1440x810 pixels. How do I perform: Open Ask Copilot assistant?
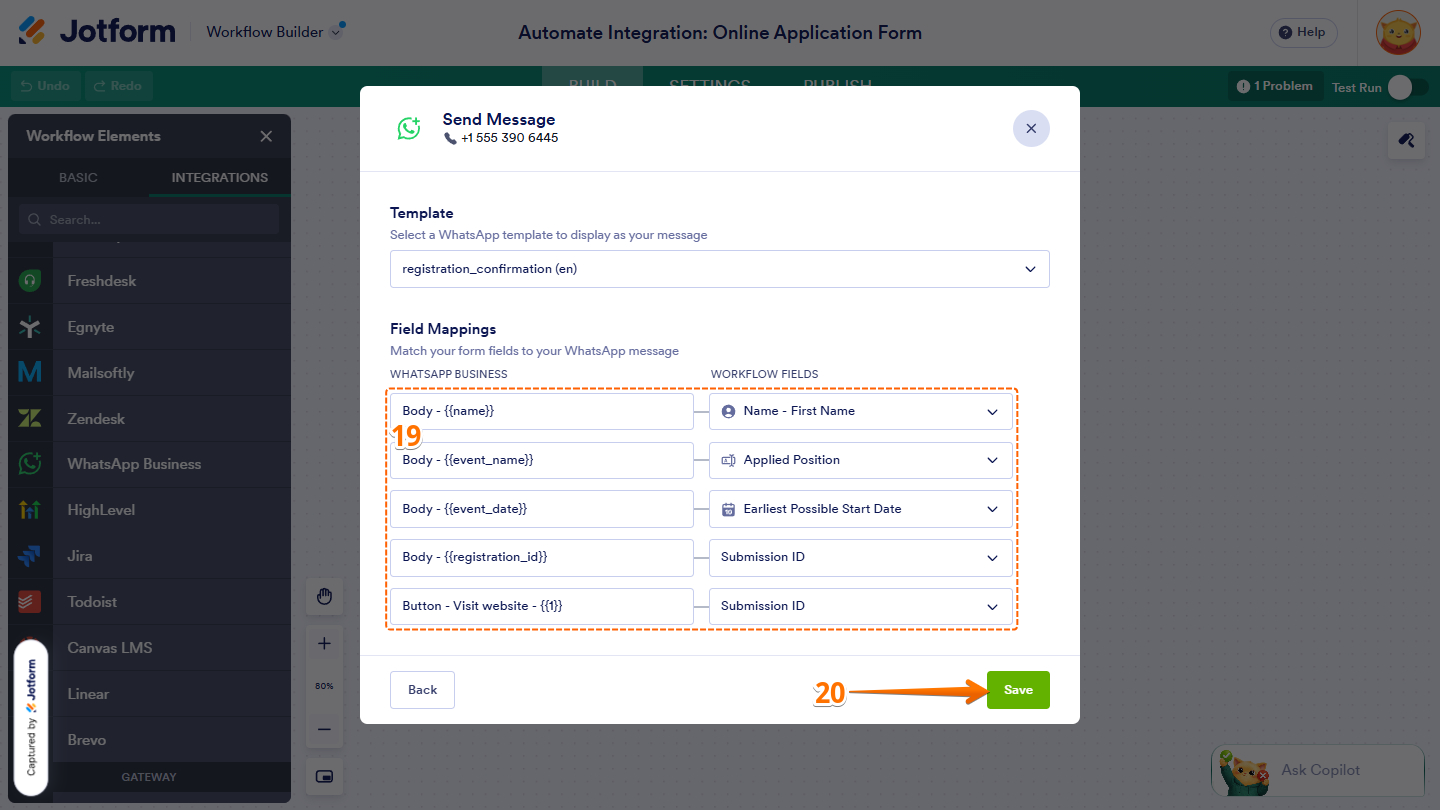[1317, 770]
